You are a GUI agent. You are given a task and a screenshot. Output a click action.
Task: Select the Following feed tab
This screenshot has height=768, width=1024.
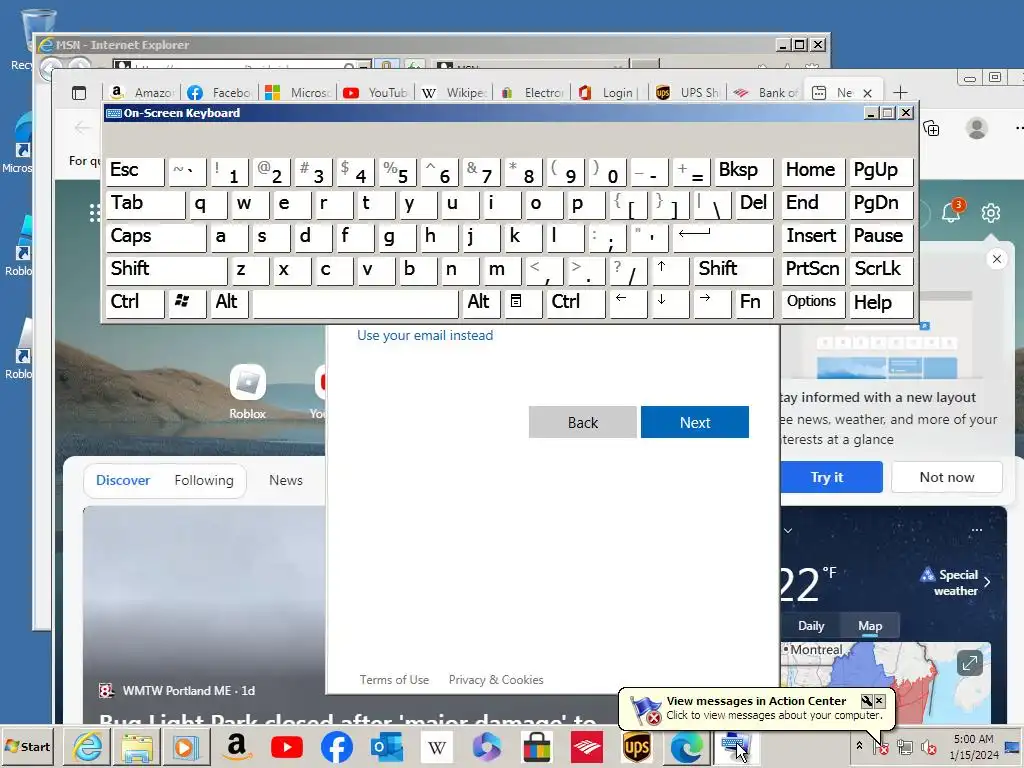(204, 480)
